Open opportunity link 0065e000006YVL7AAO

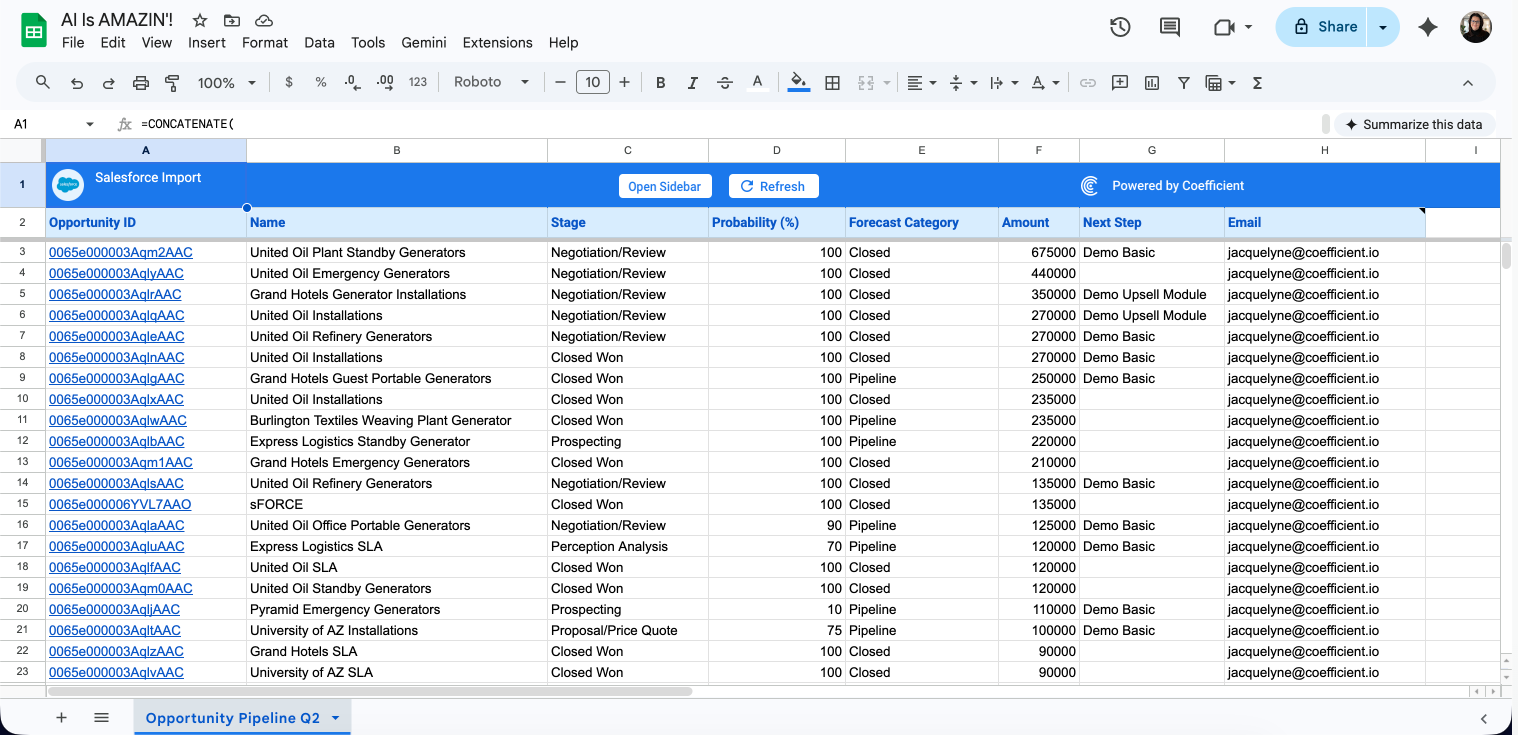120,504
